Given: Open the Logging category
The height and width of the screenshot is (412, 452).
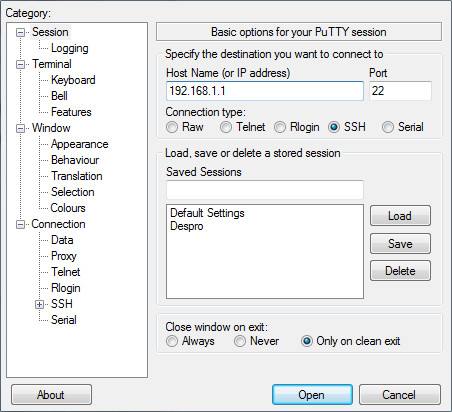Looking at the screenshot, I should [70, 48].
